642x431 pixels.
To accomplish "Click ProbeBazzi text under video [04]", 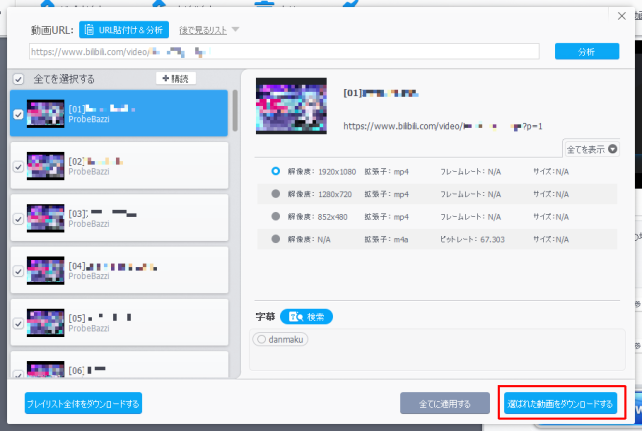I will pos(89,277).
